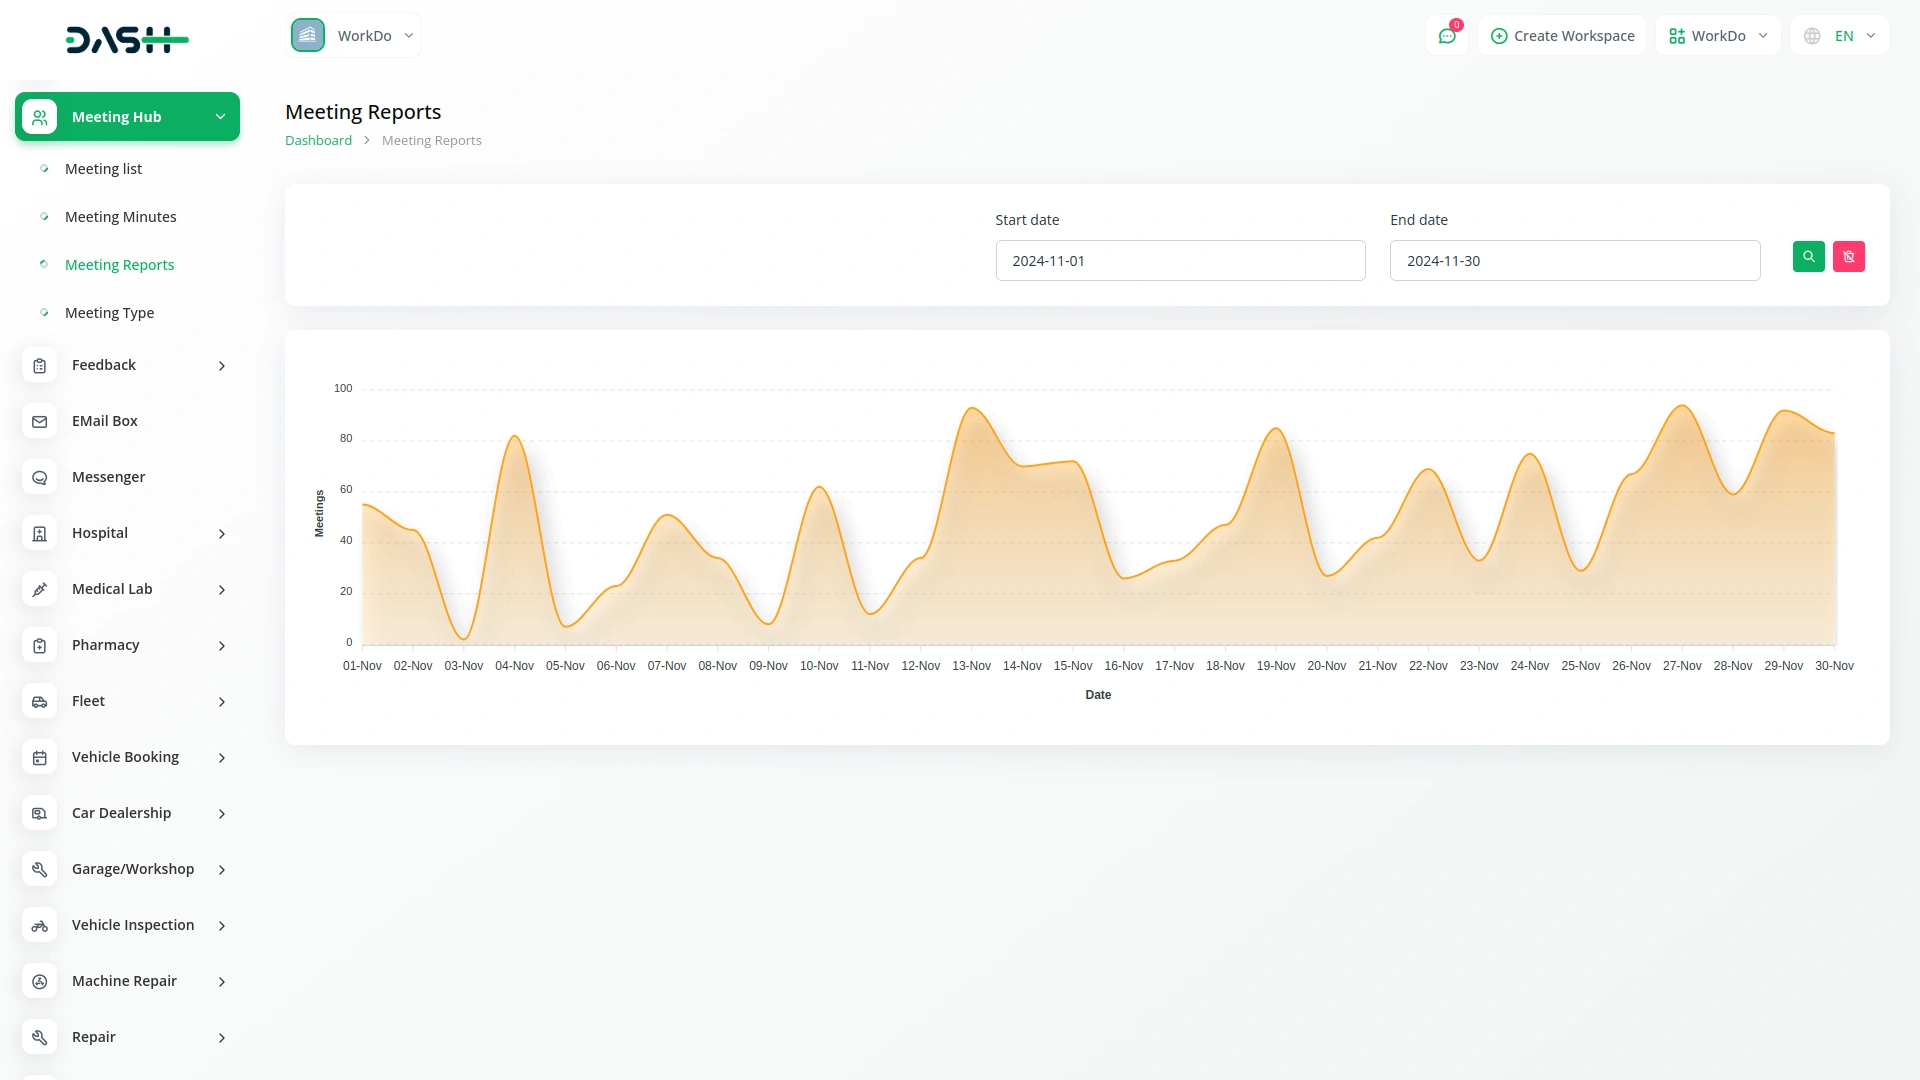
Task: Click the Meeting Hub people icon
Action: 39,117
